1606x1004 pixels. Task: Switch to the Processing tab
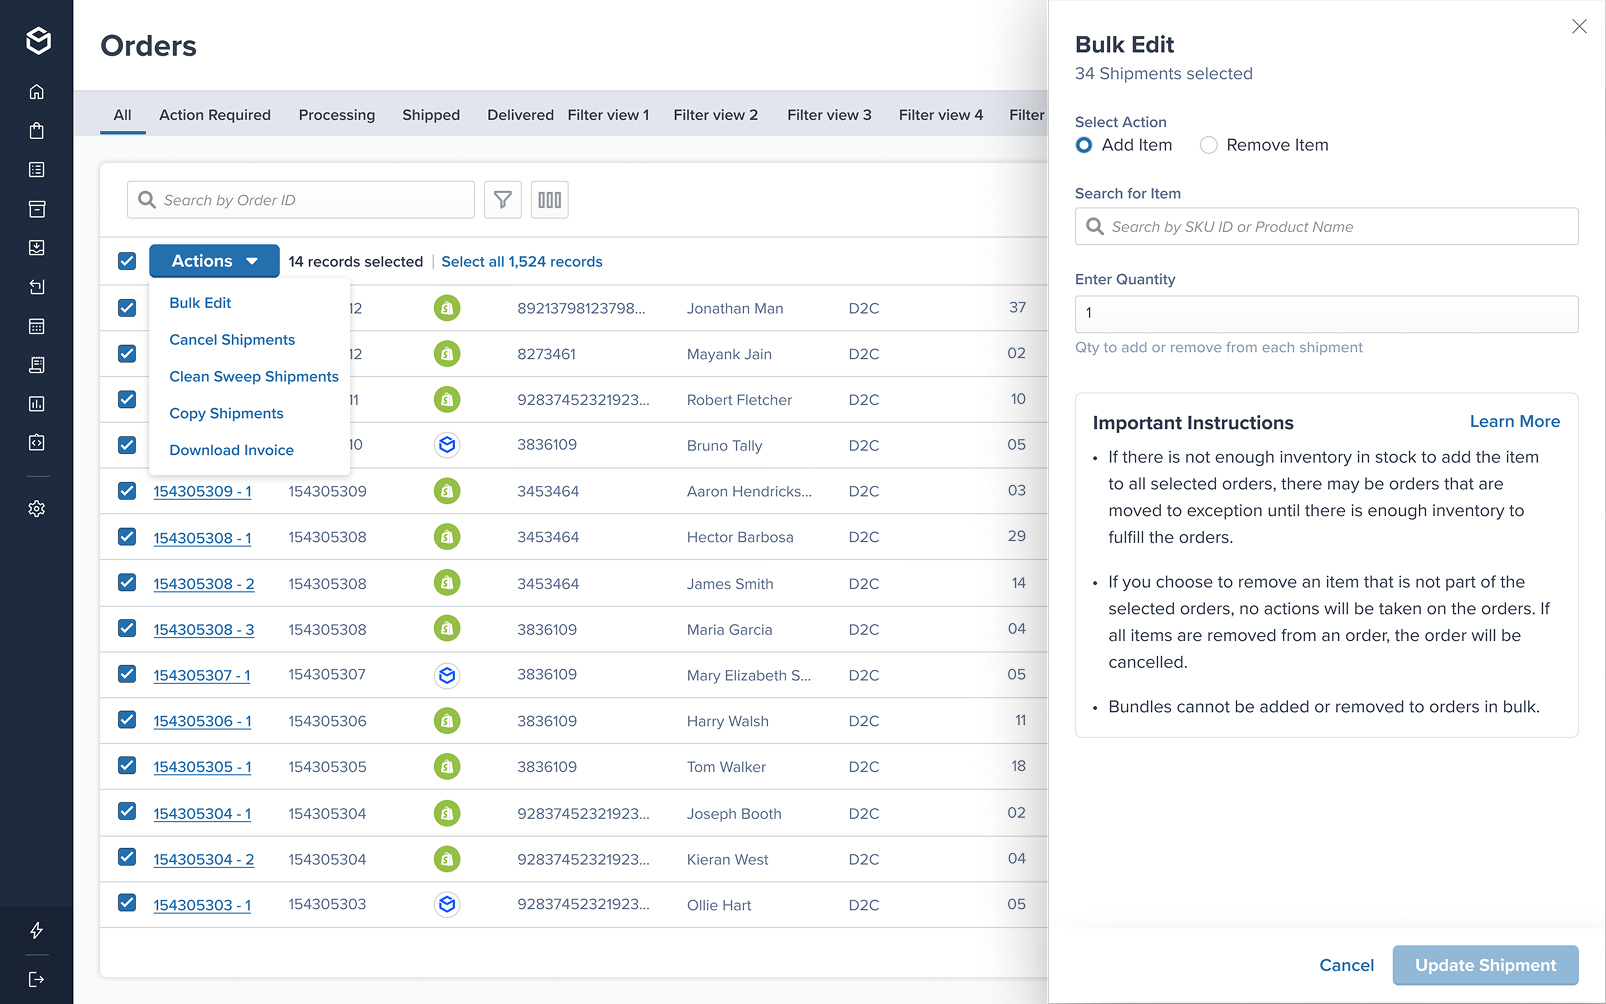[x=337, y=115]
